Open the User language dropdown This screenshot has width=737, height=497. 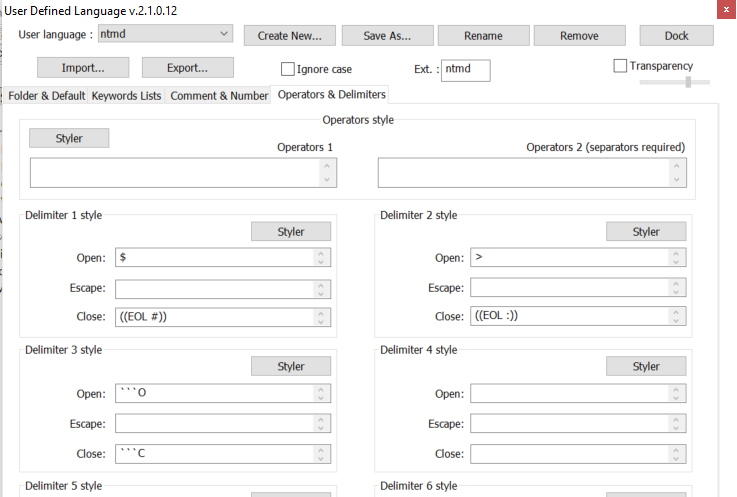[166, 34]
